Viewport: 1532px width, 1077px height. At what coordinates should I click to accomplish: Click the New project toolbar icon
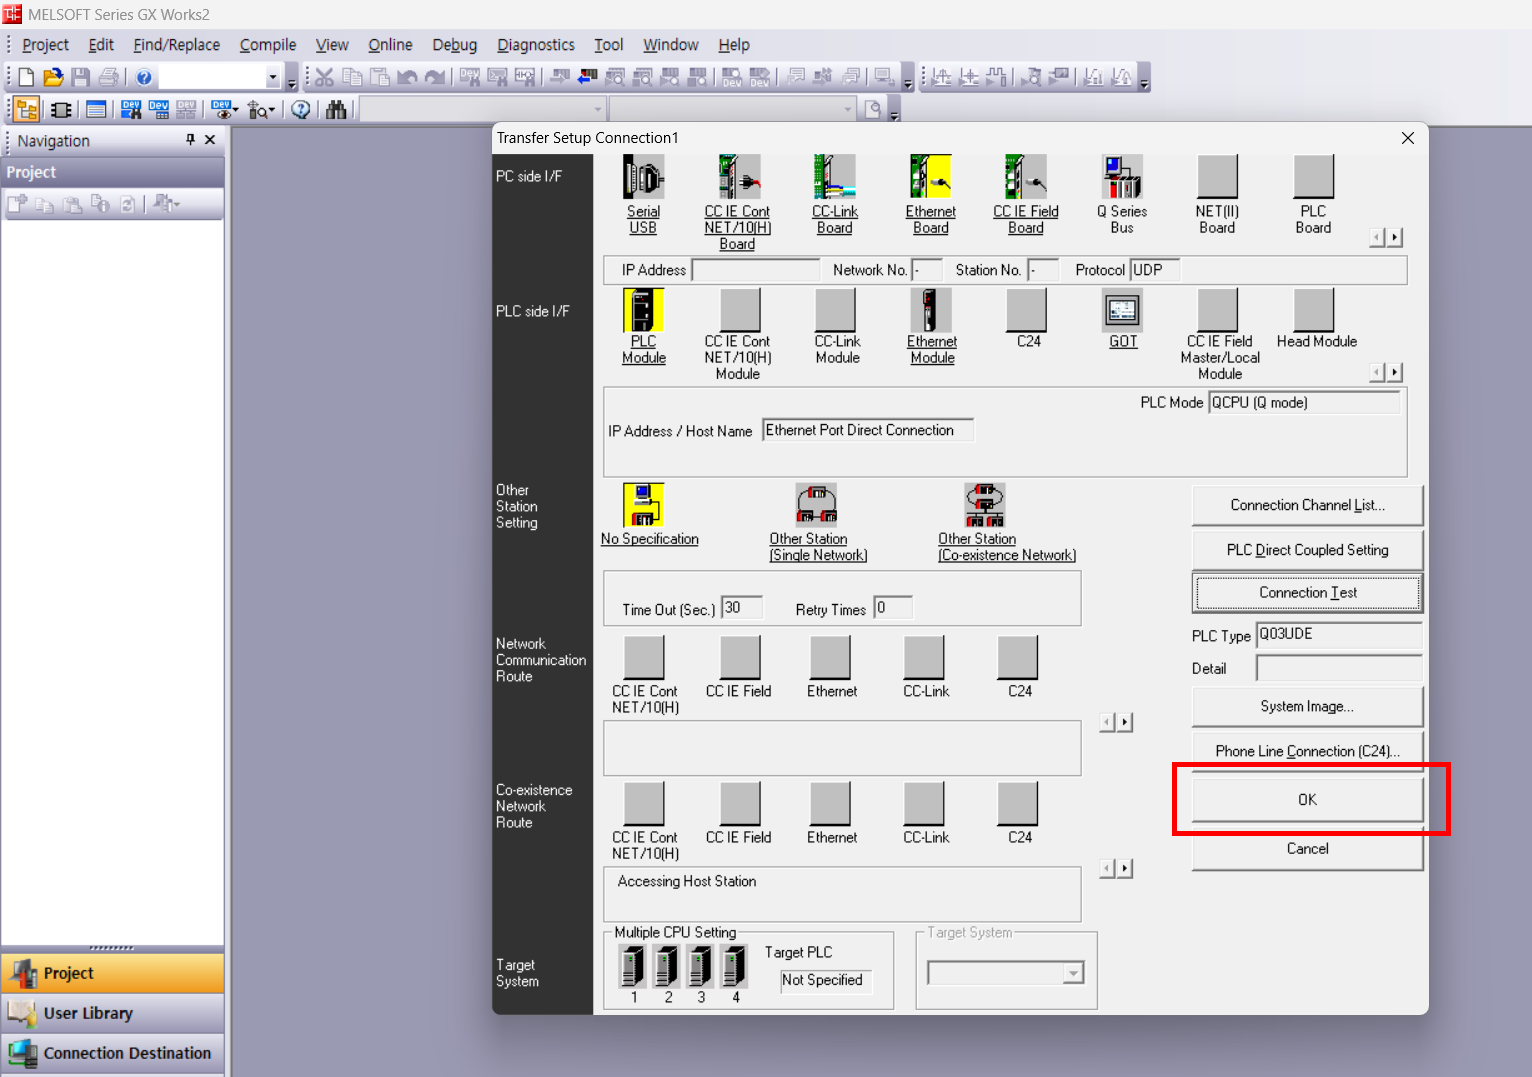[x=26, y=77]
